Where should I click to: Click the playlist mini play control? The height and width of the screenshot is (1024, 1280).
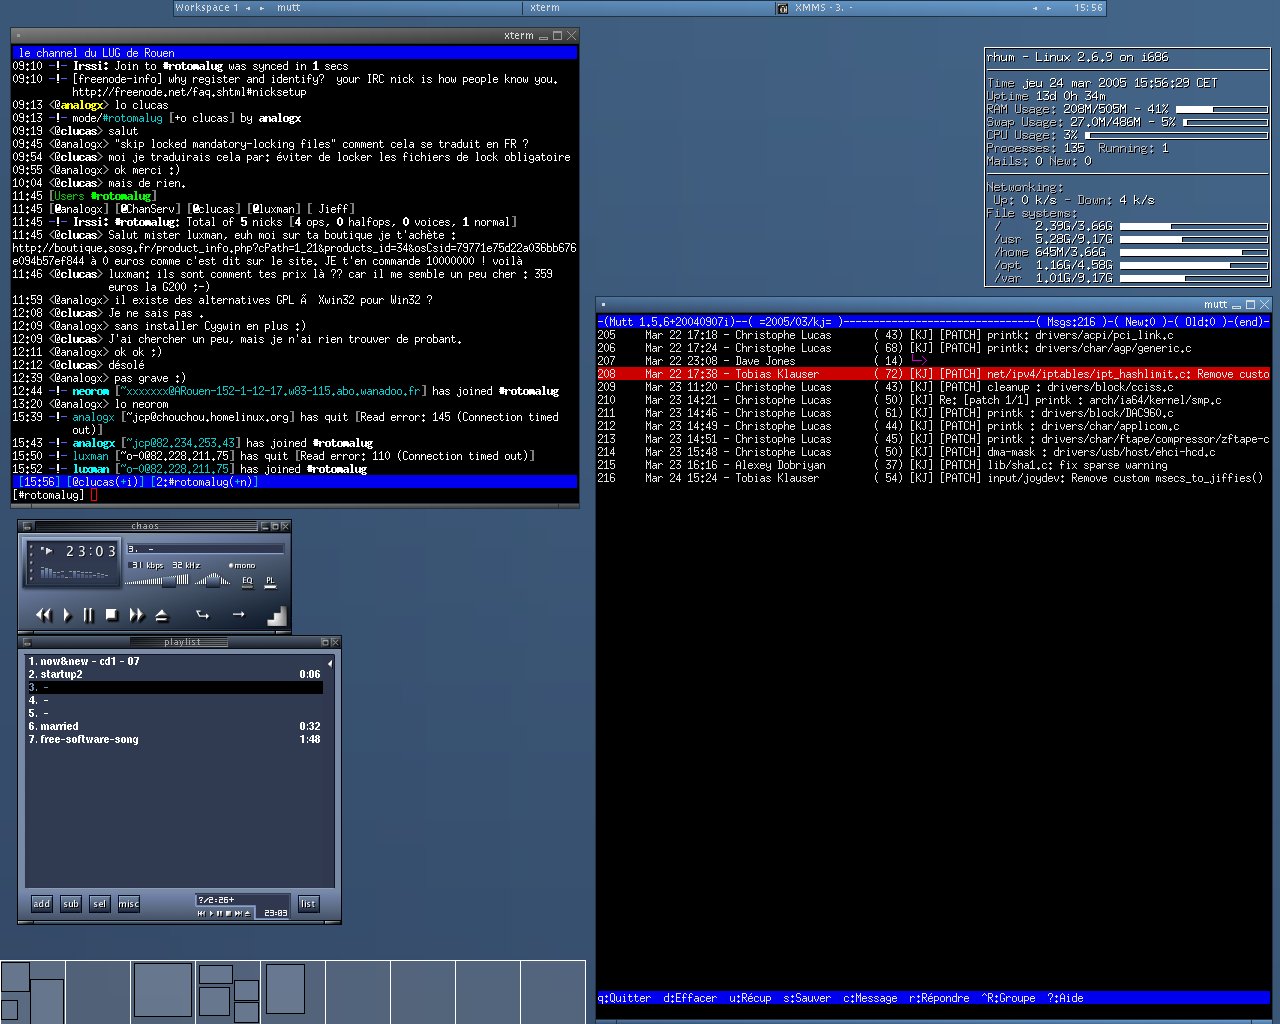point(212,913)
